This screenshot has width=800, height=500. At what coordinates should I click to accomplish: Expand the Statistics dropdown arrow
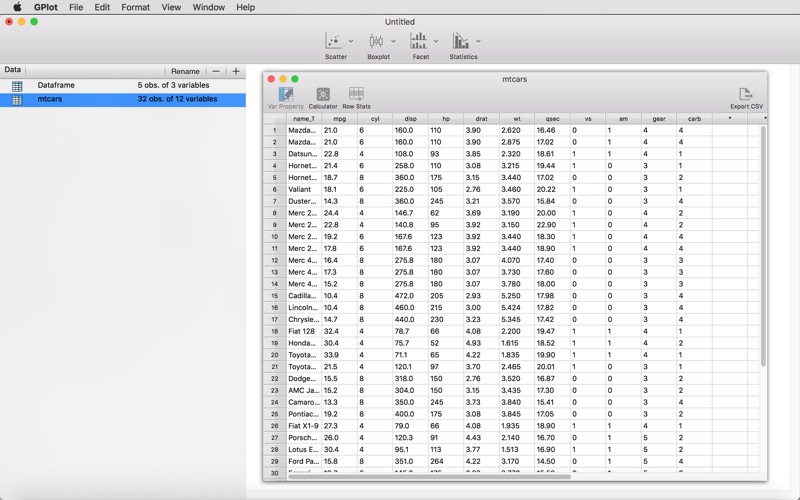coord(478,41)
